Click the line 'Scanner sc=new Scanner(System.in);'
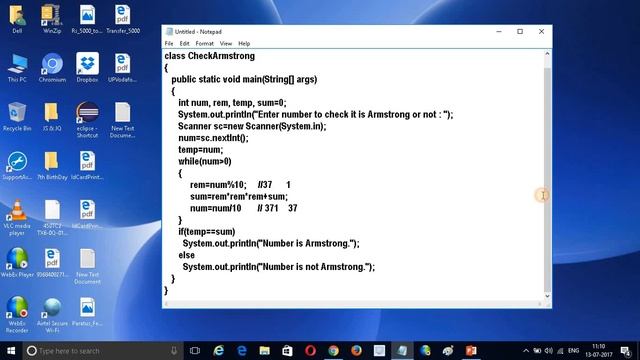Viewport: 640px width, 360px height. pos(252,126)
